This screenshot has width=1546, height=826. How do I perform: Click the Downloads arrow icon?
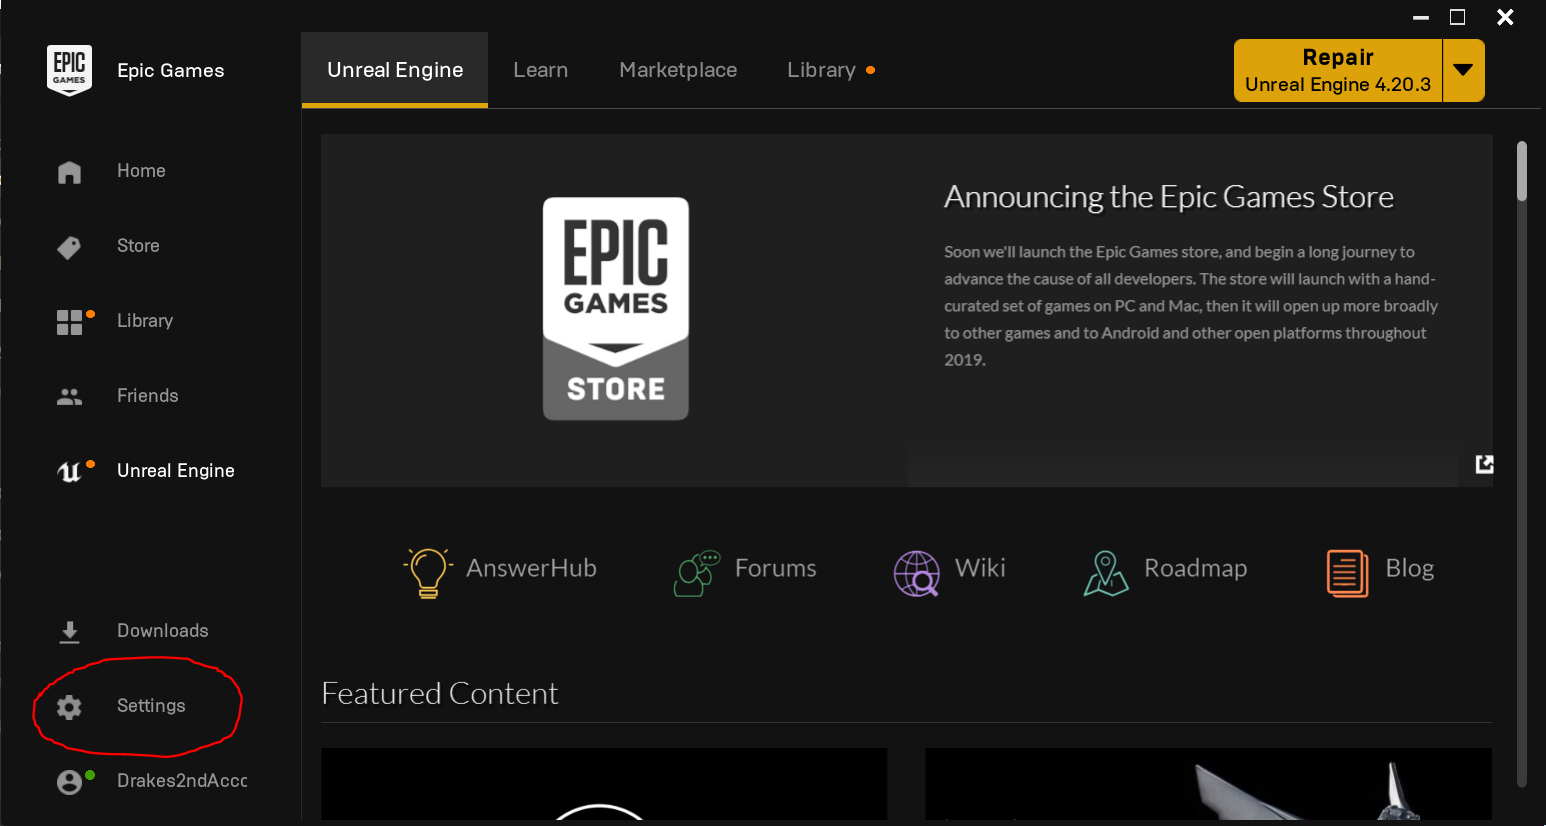tap(69, 632)
